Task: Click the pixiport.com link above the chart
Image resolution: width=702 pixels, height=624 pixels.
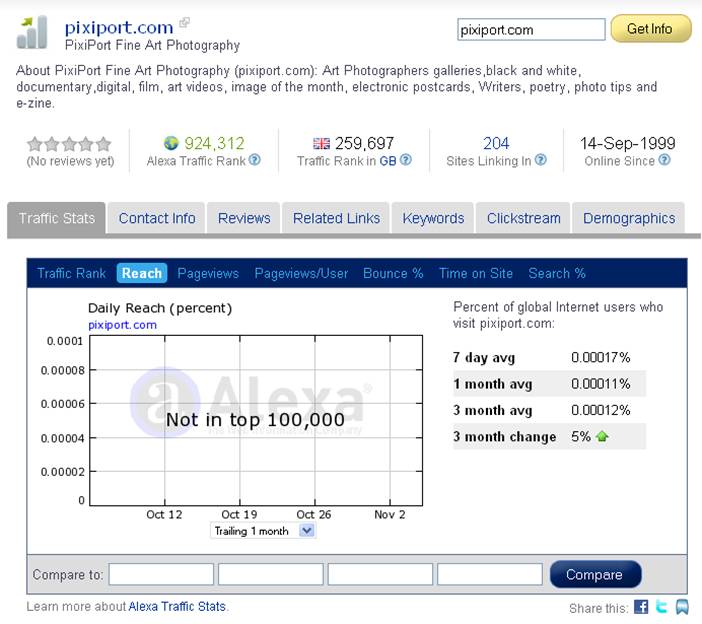Action: click(x=122, y=325)
